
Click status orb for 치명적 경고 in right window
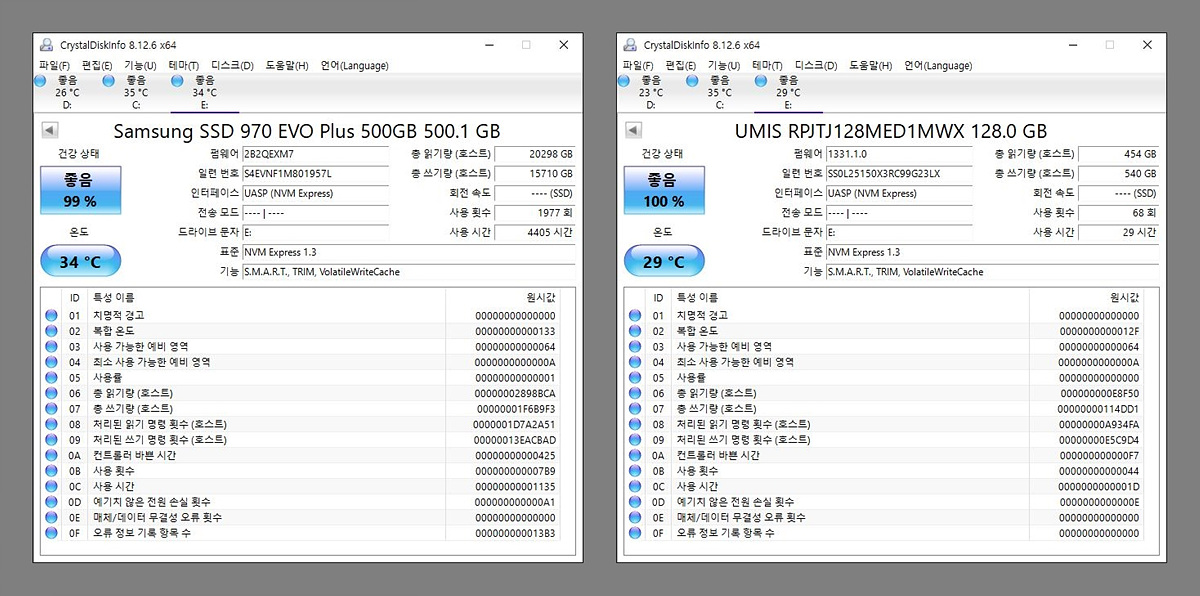point(635,316)
